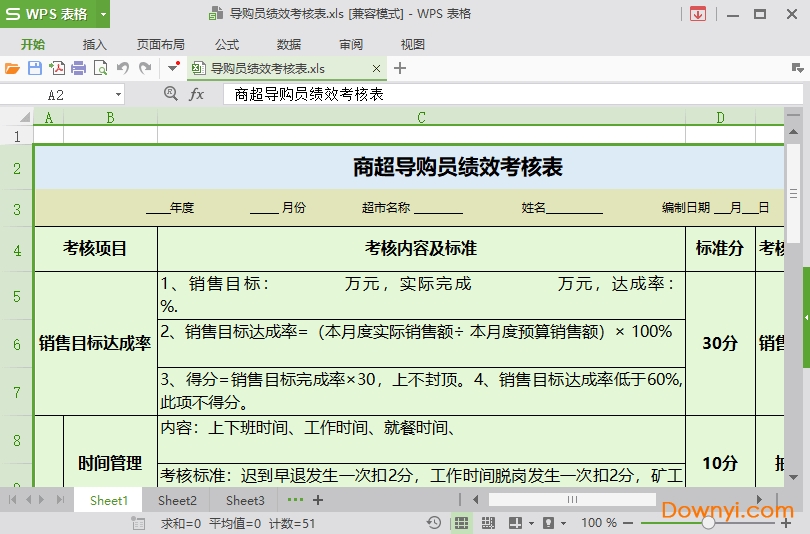Open the 数据 ribbon tab
Screen dimensions: 810x534
[289, 44]
